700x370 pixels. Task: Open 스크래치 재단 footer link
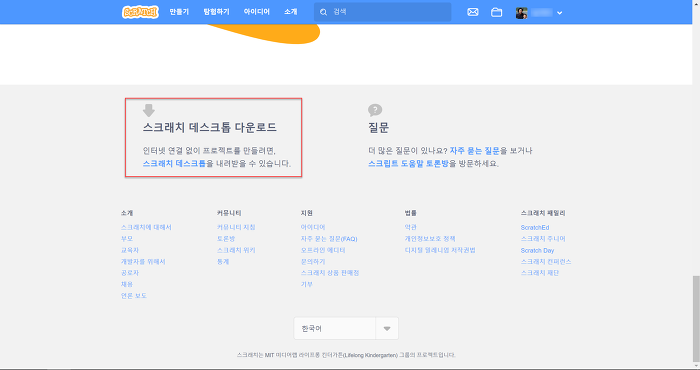(540, 273)
